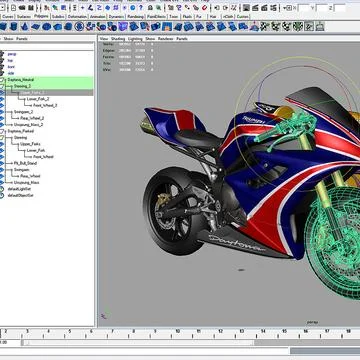This screenshot has width=360, height=360.
Task: Click the open scene folder icon
Action: click(22, 7)
